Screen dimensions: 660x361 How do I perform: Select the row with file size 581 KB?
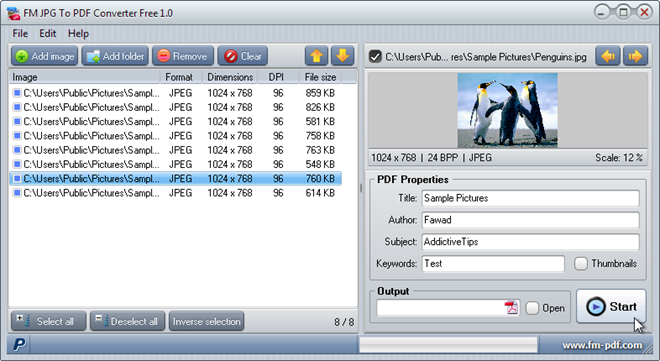(176, 121)
